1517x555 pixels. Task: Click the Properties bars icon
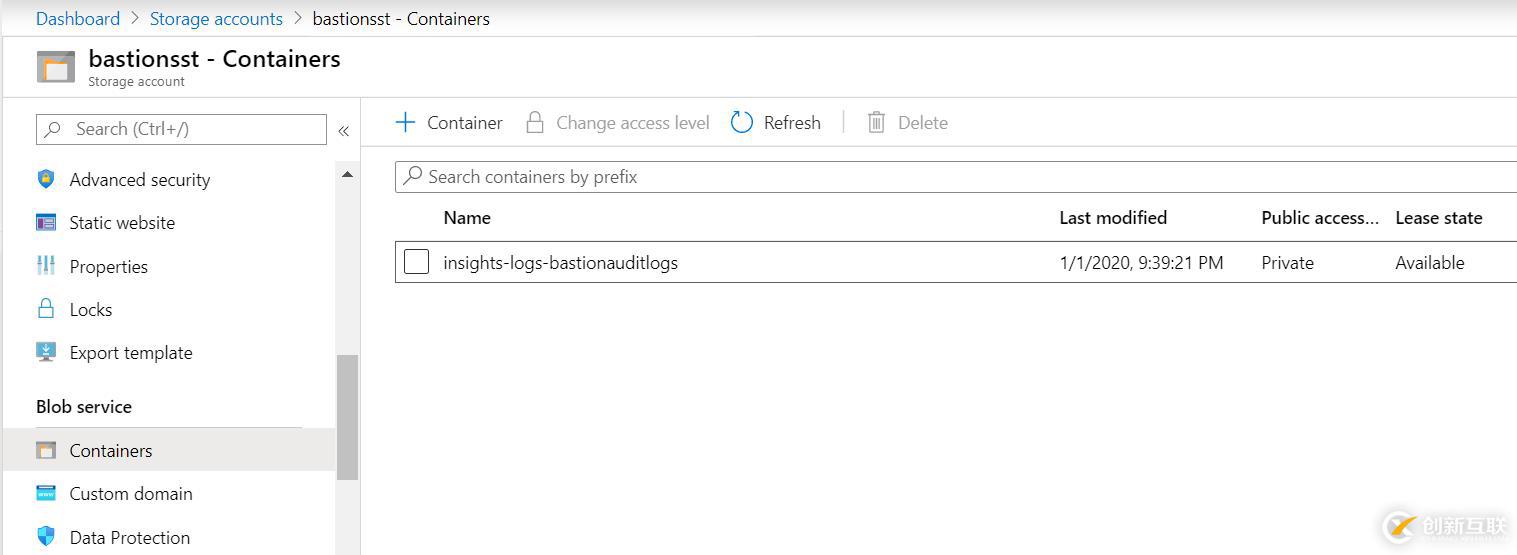[x=46, y=266]
